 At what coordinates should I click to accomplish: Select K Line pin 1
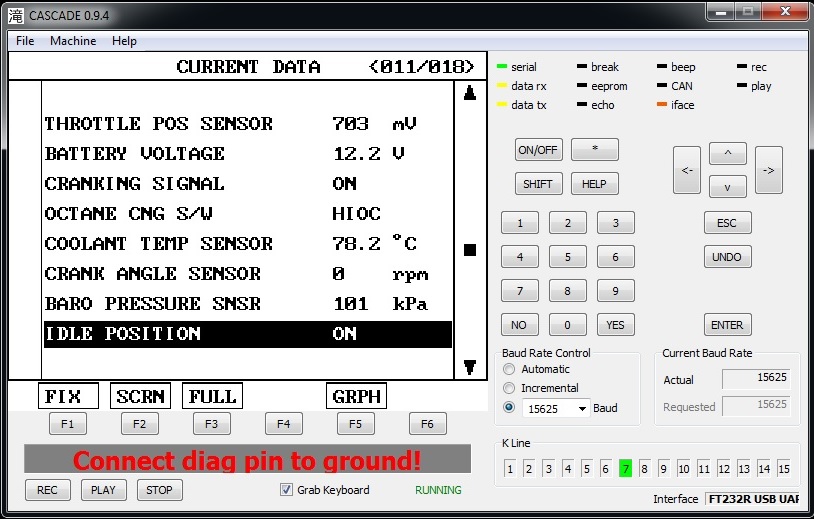point(510,469)
